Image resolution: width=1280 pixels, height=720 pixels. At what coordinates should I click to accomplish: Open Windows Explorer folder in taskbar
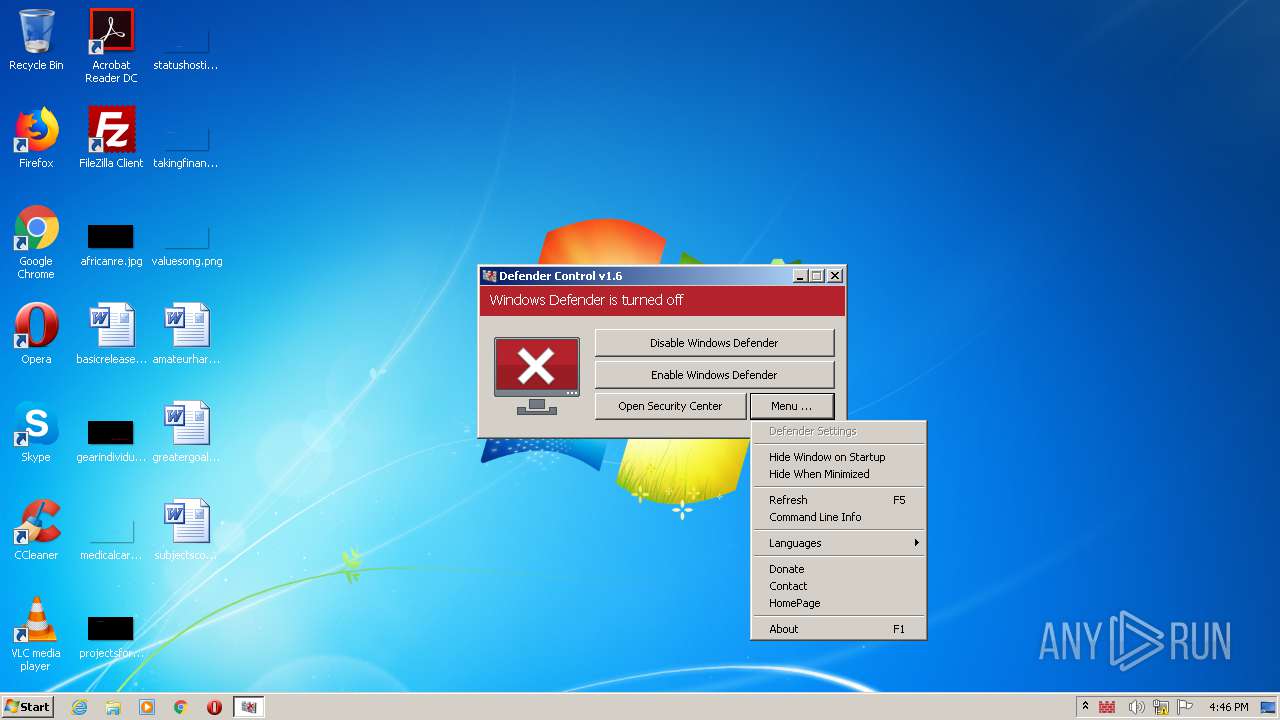(x=113, y=707)
